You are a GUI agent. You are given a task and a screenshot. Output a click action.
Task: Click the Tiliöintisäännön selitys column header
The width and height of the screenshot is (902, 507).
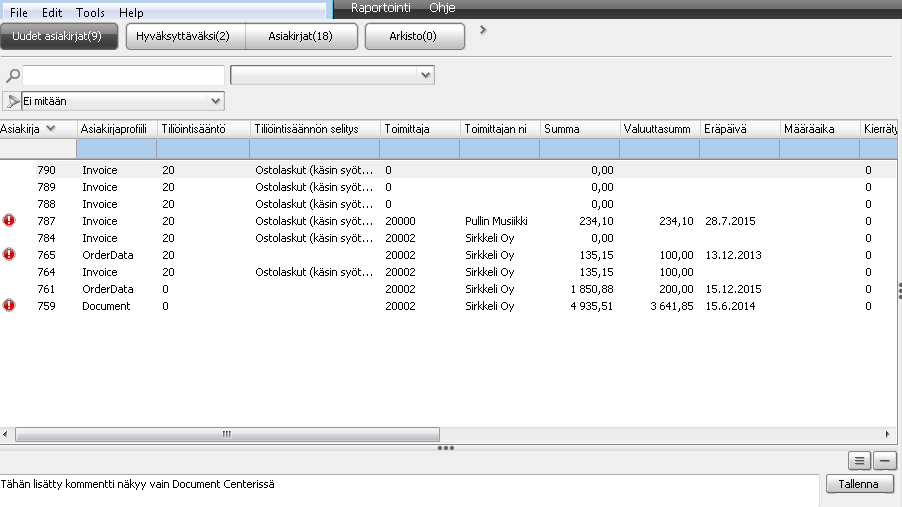coord(315,129)
